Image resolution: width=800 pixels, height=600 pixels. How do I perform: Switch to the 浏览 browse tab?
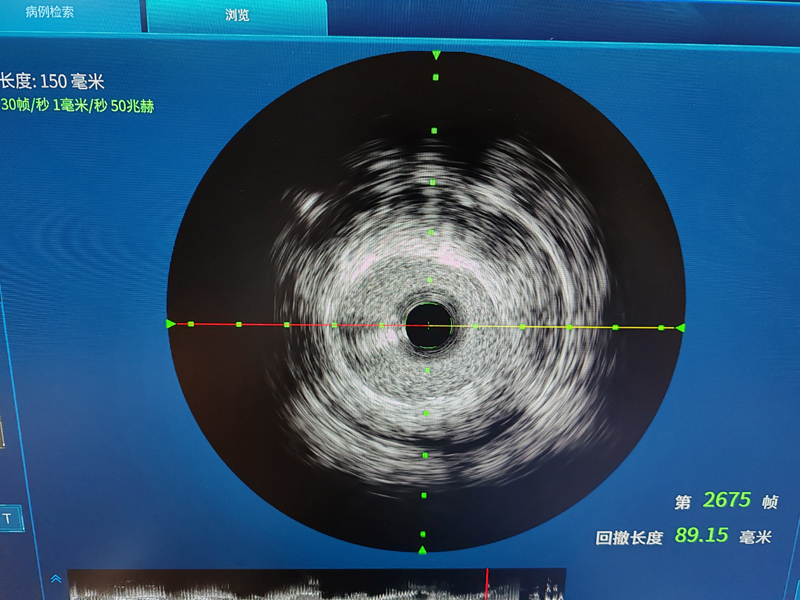coord(237,16)
